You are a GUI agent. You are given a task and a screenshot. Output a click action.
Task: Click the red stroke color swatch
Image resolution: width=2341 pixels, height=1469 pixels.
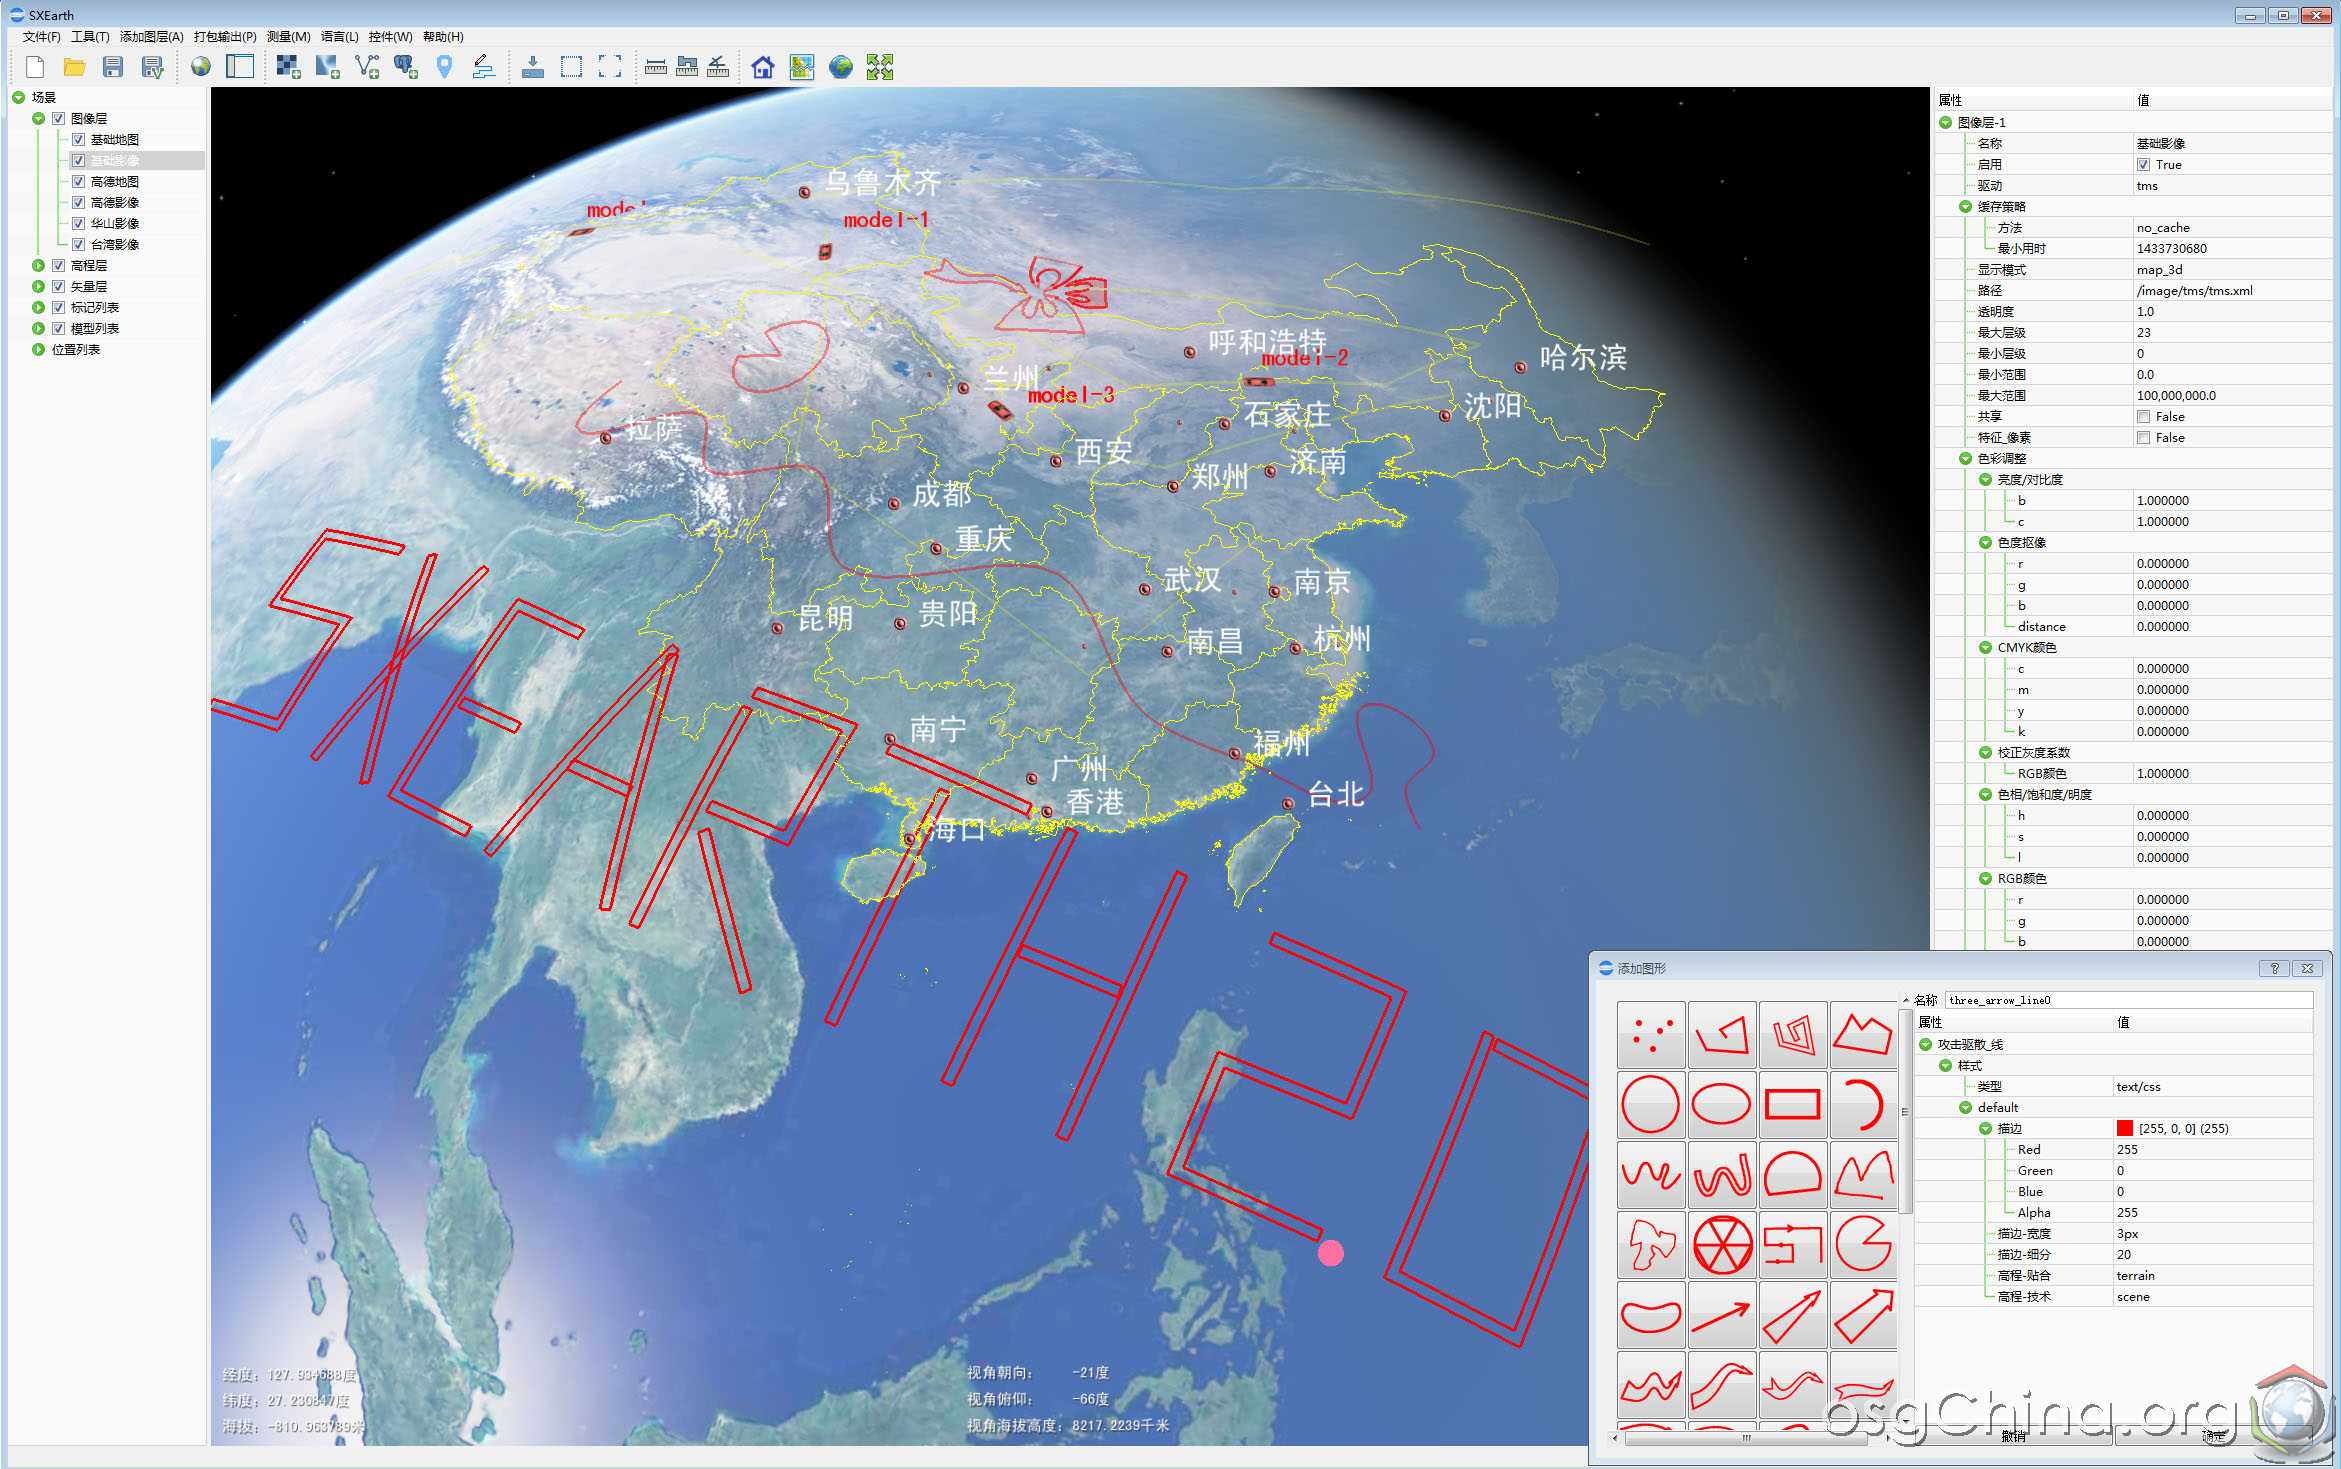point(2125,1128)
